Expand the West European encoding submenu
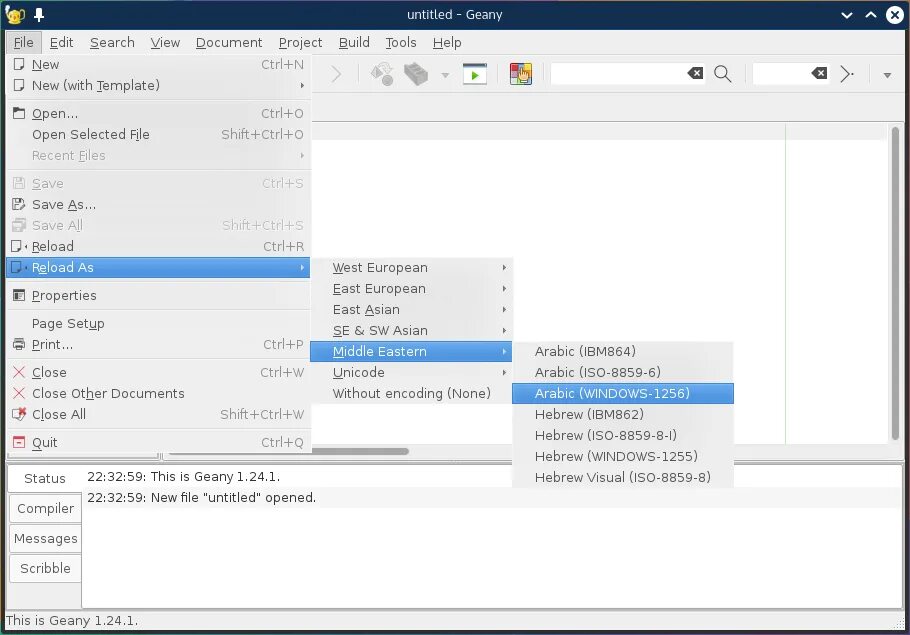The height and width of the screenshot is (635, 910). pyautogui.click(x=411, y=268)
